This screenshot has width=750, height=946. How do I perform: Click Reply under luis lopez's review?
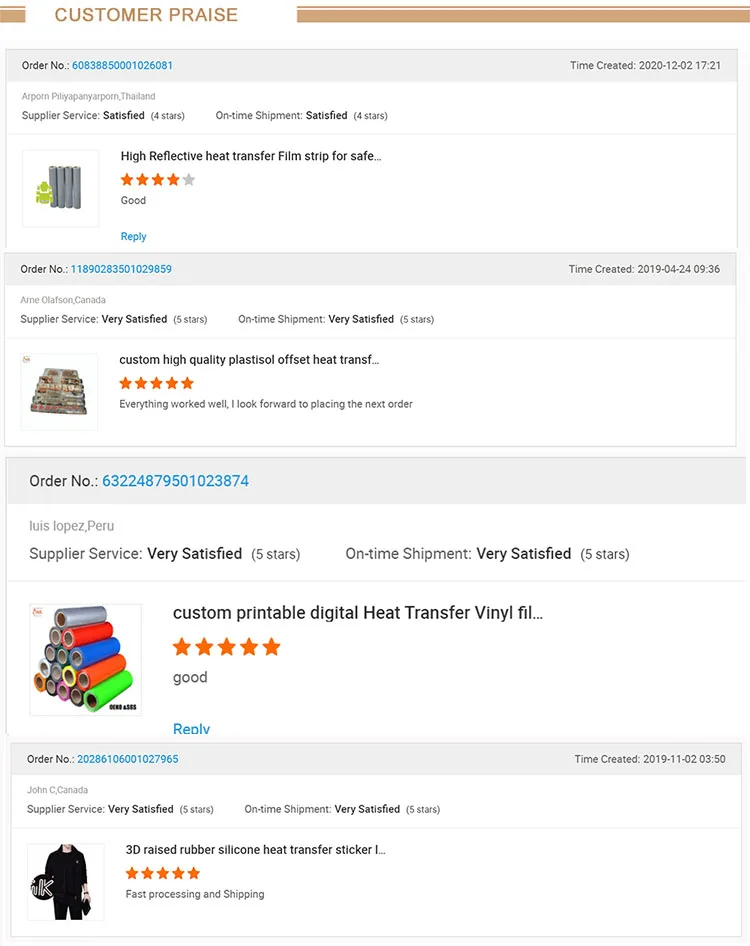[192, 728]
